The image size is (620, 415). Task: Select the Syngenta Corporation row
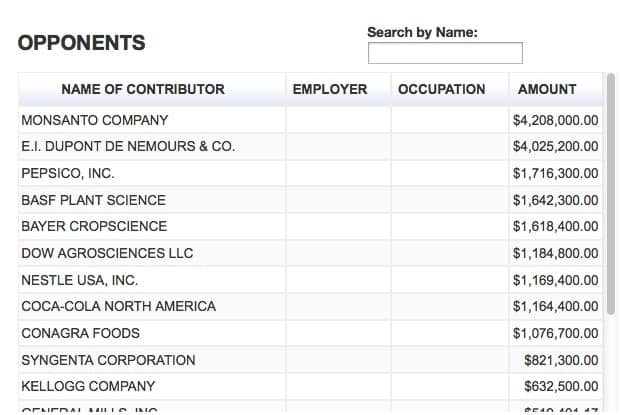(x=108, y=360)
